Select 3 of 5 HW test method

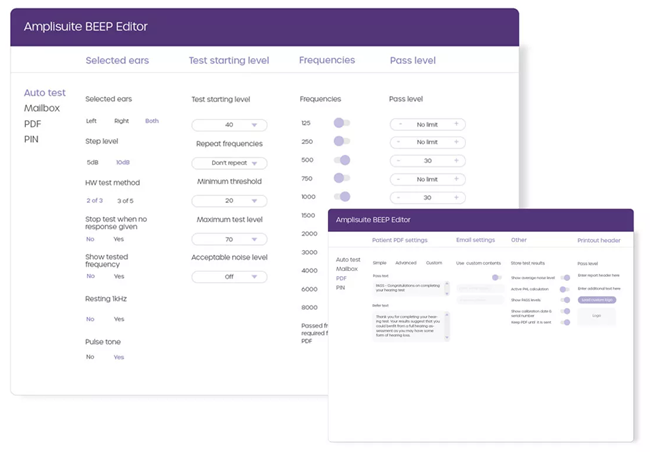tap(126, 201)
